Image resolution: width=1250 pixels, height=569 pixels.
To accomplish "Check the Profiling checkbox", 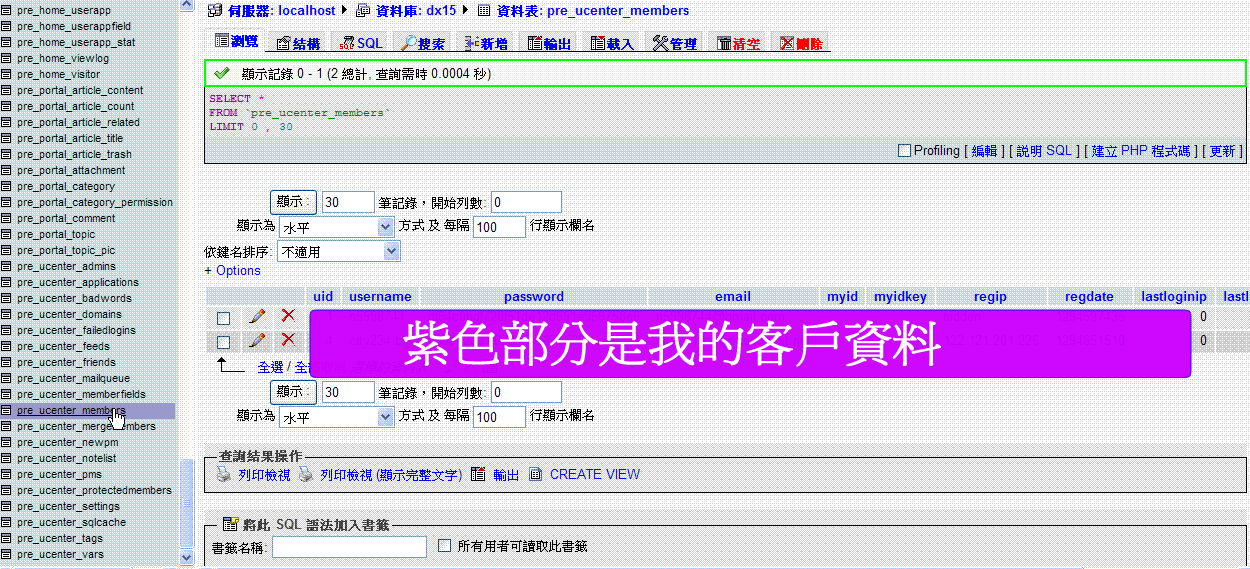I will coord(904,151).
